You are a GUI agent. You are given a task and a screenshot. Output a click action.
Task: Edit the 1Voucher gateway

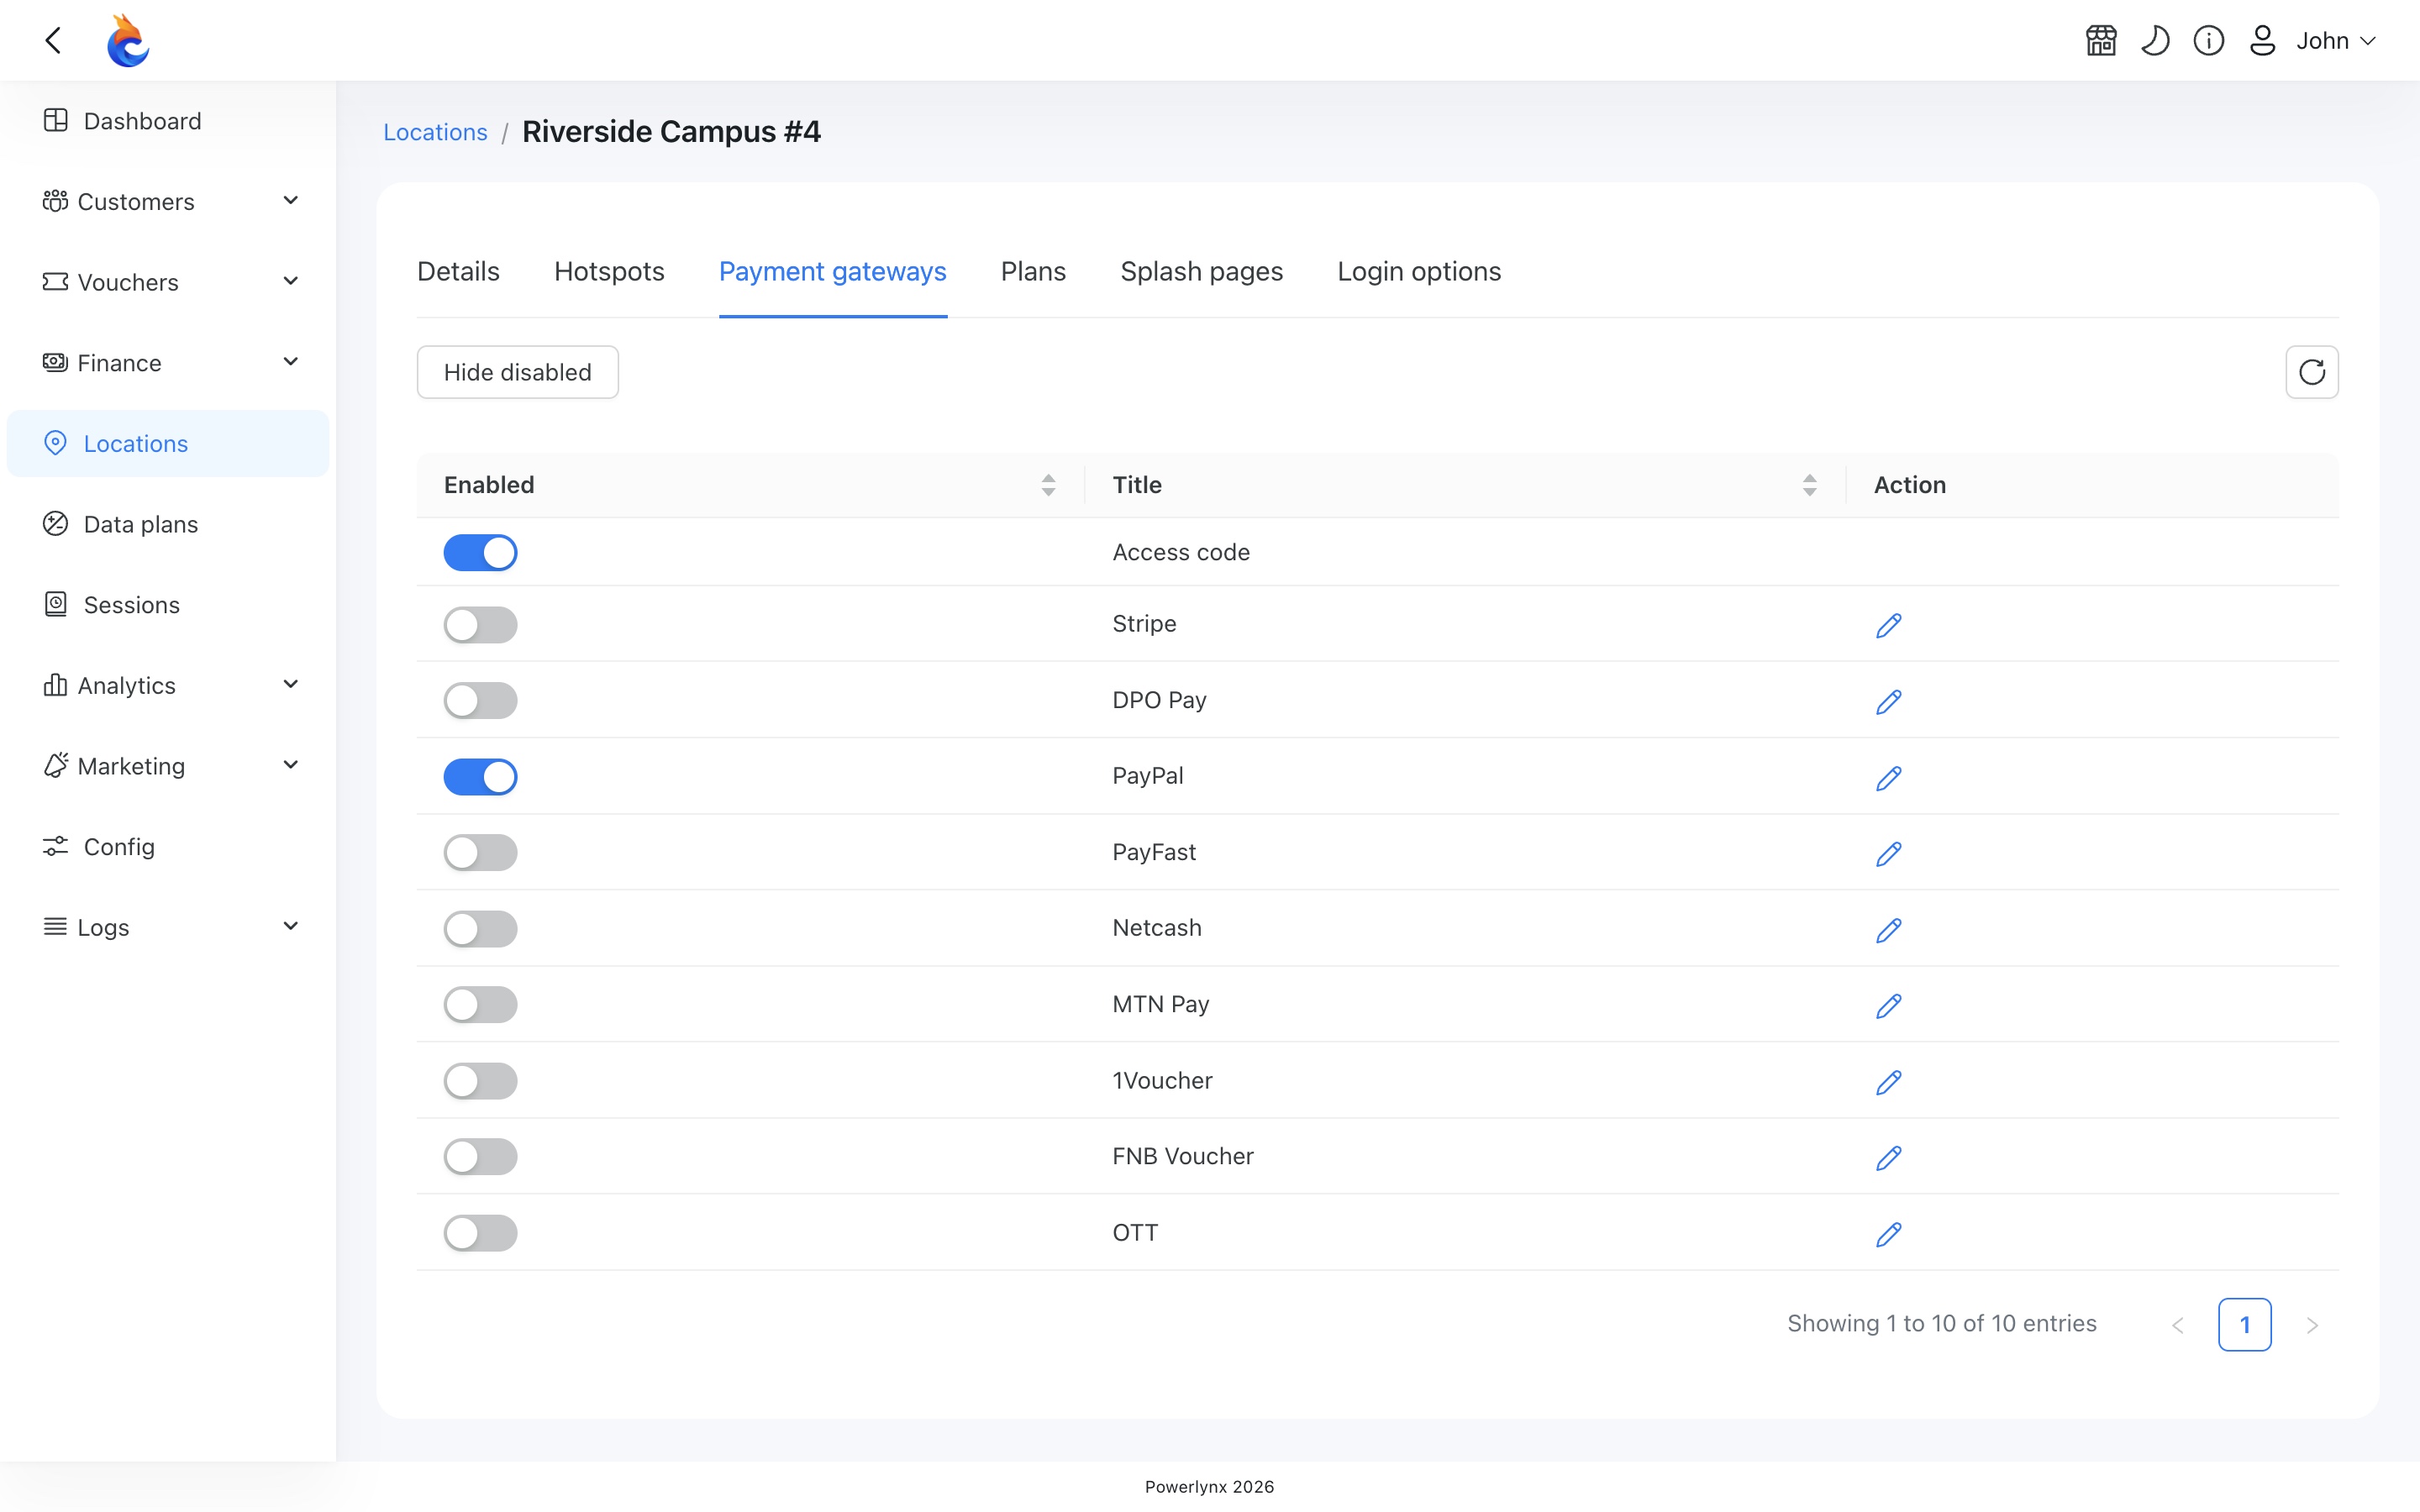click(x=1889, y=1081)
